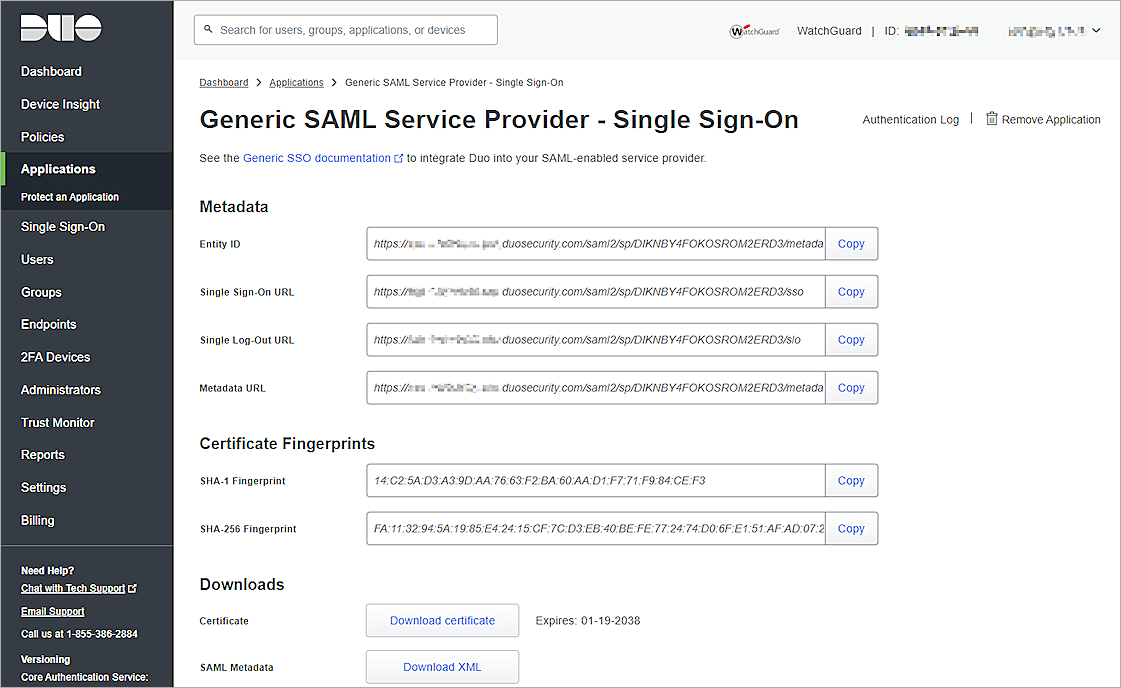Click the Duo logo in the sidebar
The height and width of the screenshot is (688, 1121).
(x=58, y=27)
